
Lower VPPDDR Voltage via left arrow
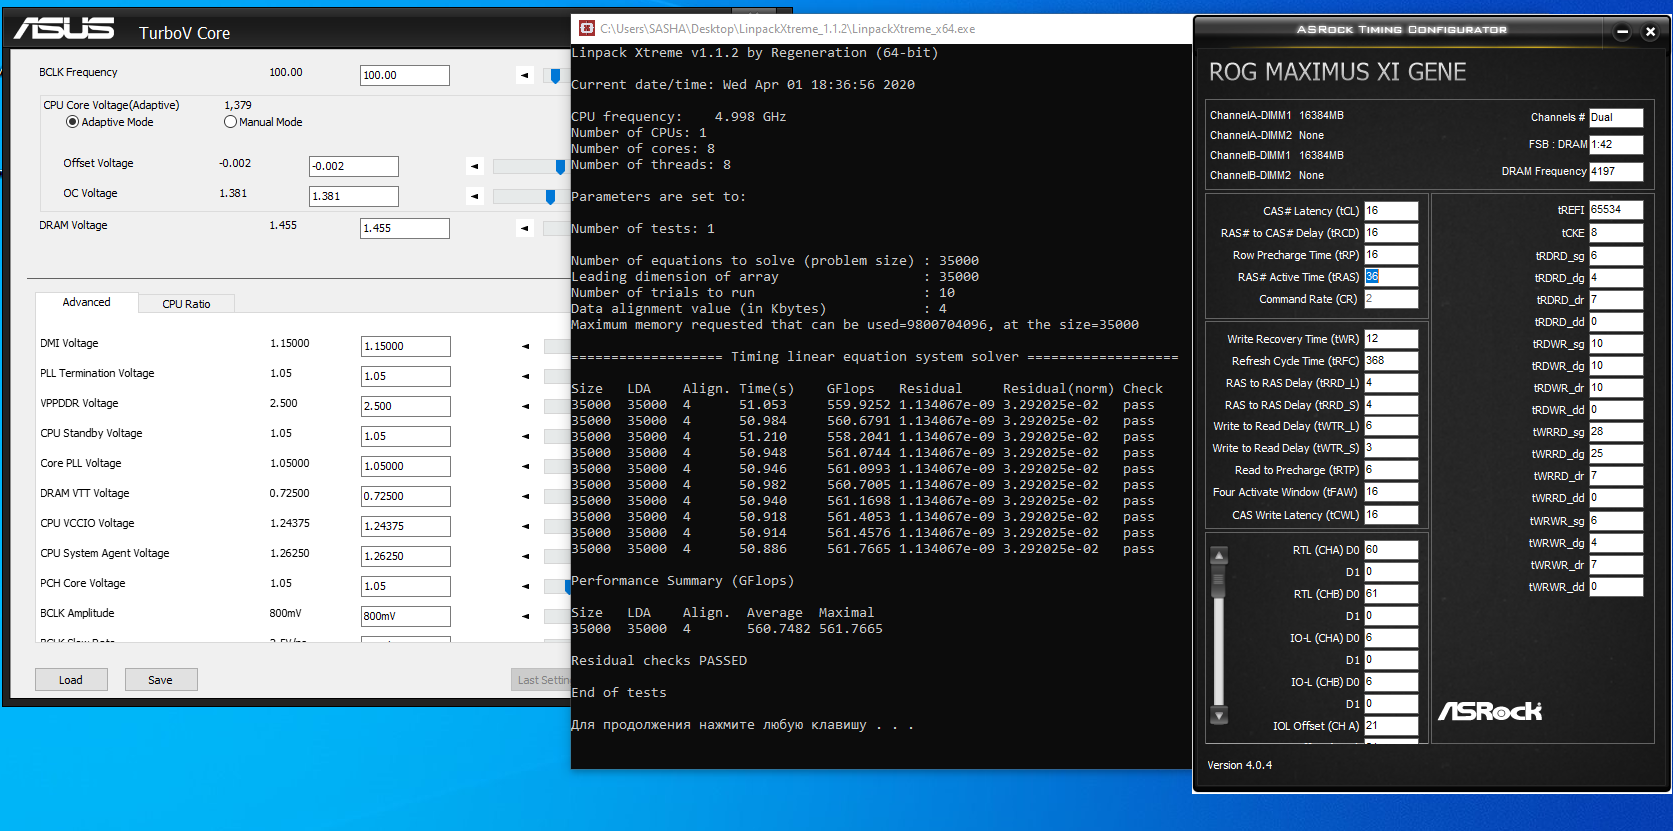(x=525, y=406)
